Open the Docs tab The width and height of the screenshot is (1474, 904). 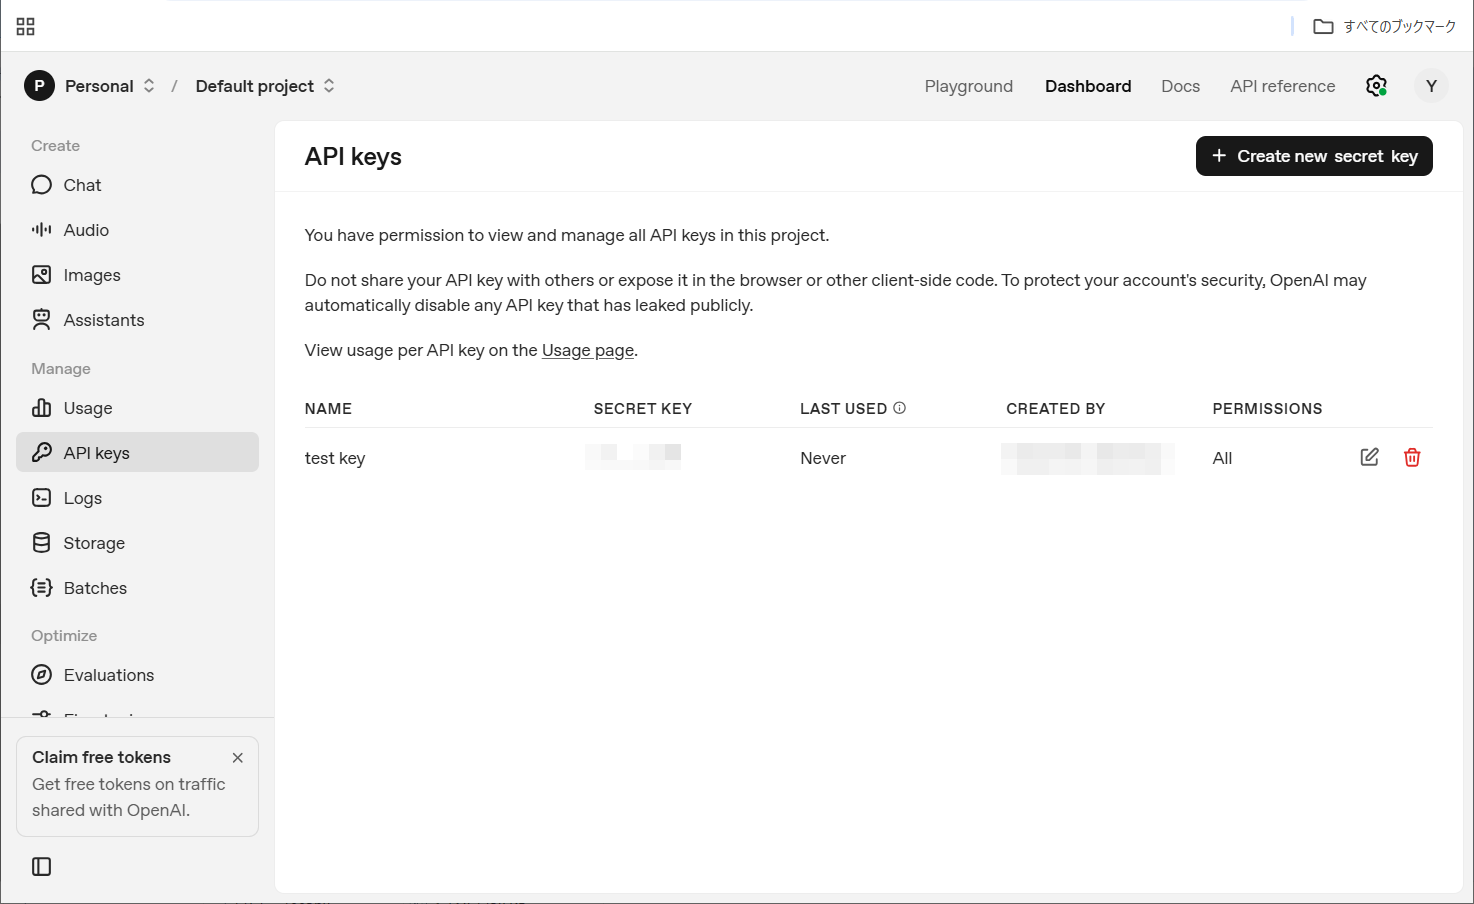[x=1180, y=86]
